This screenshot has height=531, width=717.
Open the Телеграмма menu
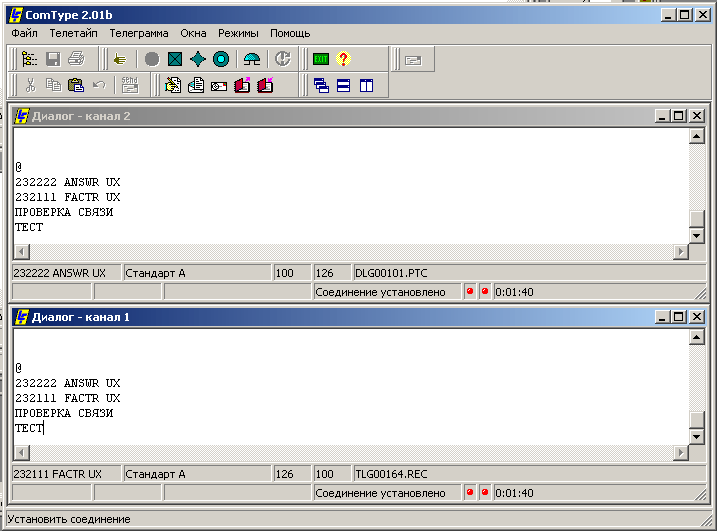pyautogui.click(x=139, y=33)
